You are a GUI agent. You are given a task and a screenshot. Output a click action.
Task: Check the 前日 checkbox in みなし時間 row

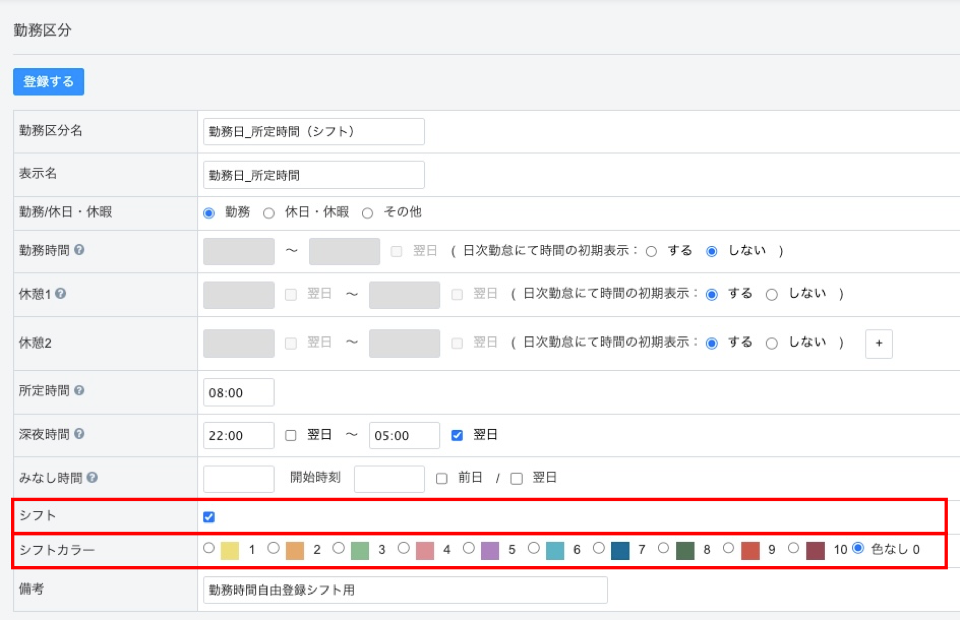(442, 478)
